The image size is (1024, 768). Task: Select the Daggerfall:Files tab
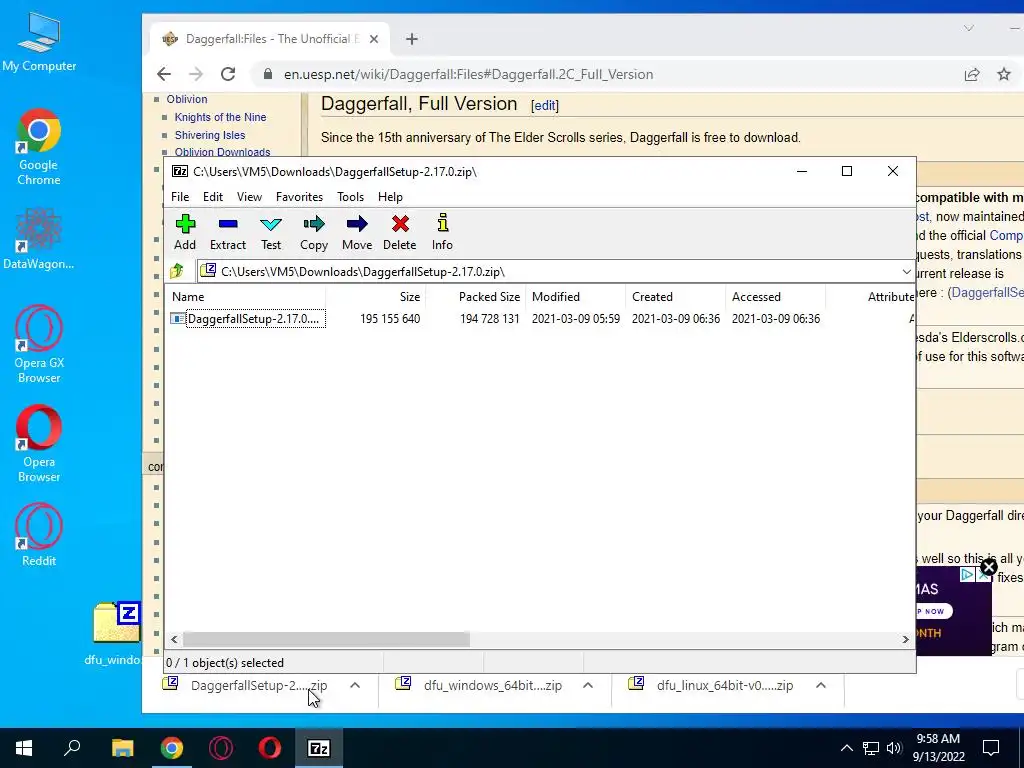[x=270, y=39]
